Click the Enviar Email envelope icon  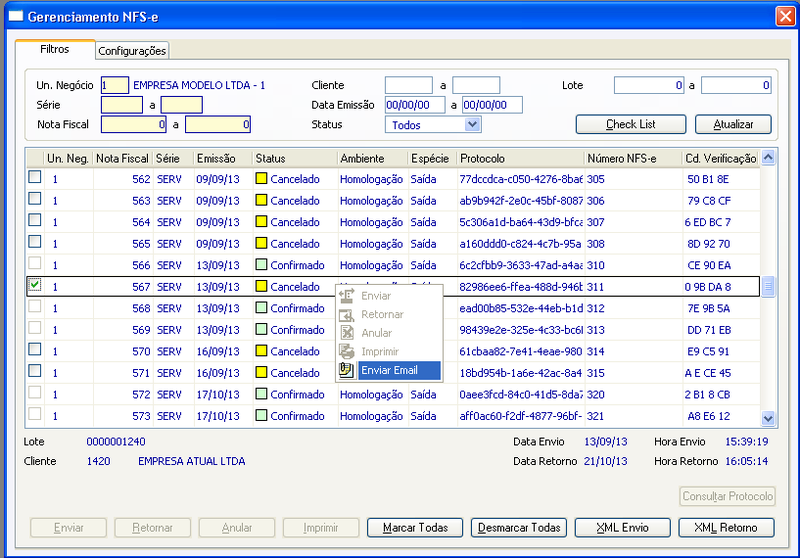pos(347,370)
